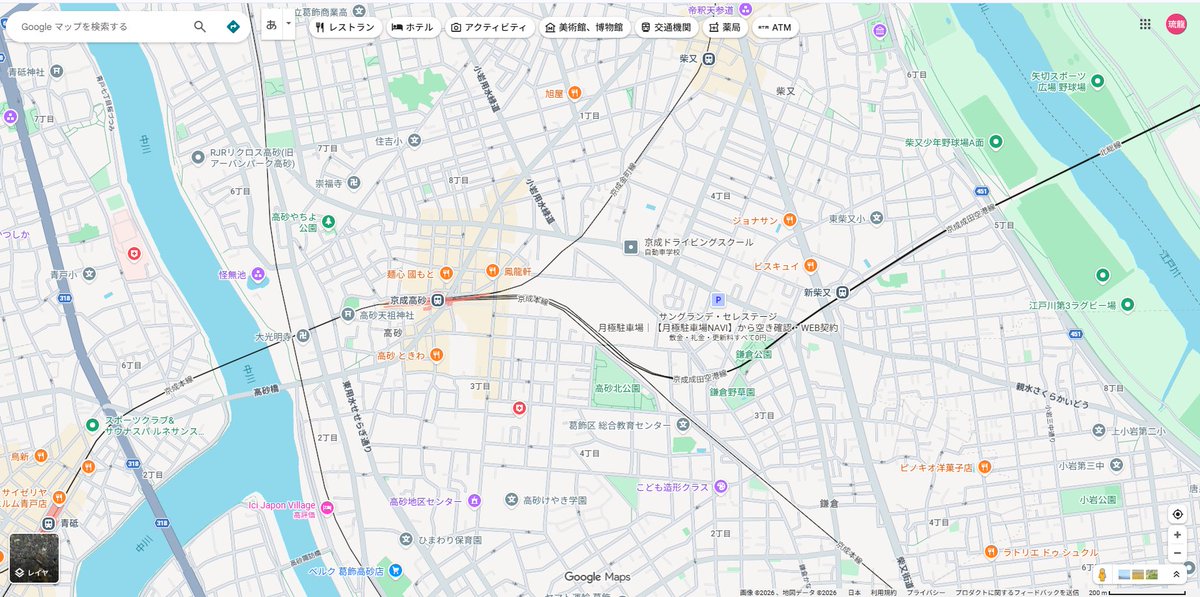
Task: Select the ジョナサン restaurant pin
Action: (789, 220)
